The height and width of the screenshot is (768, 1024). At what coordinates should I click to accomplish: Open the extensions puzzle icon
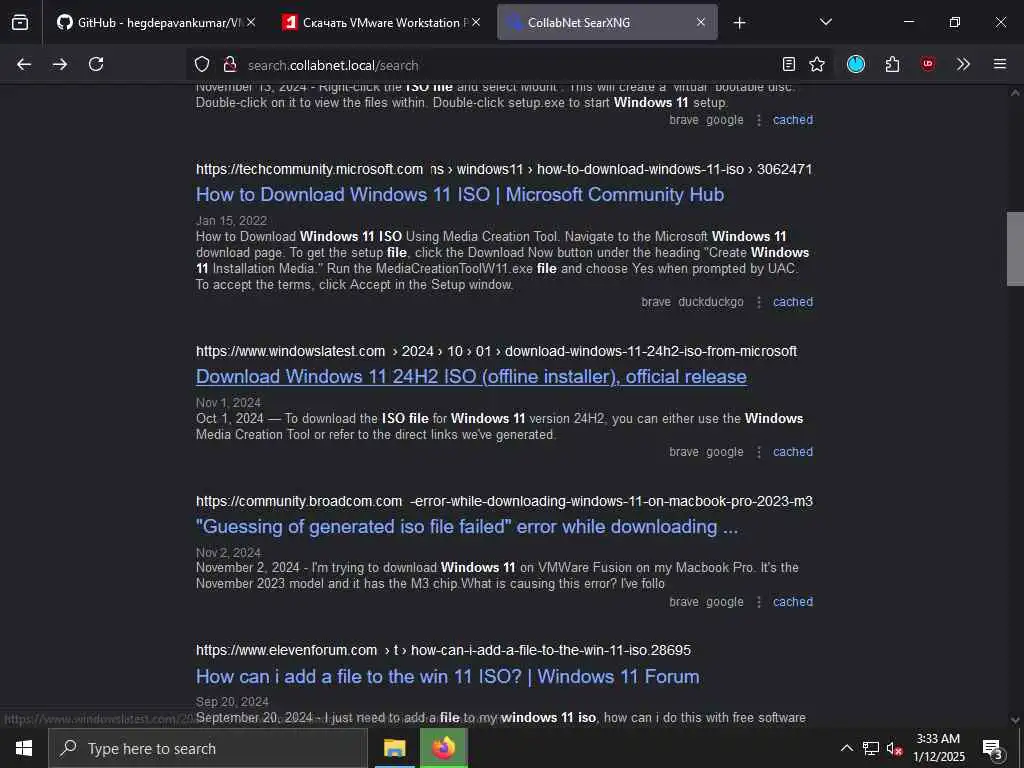click(892, 64)
